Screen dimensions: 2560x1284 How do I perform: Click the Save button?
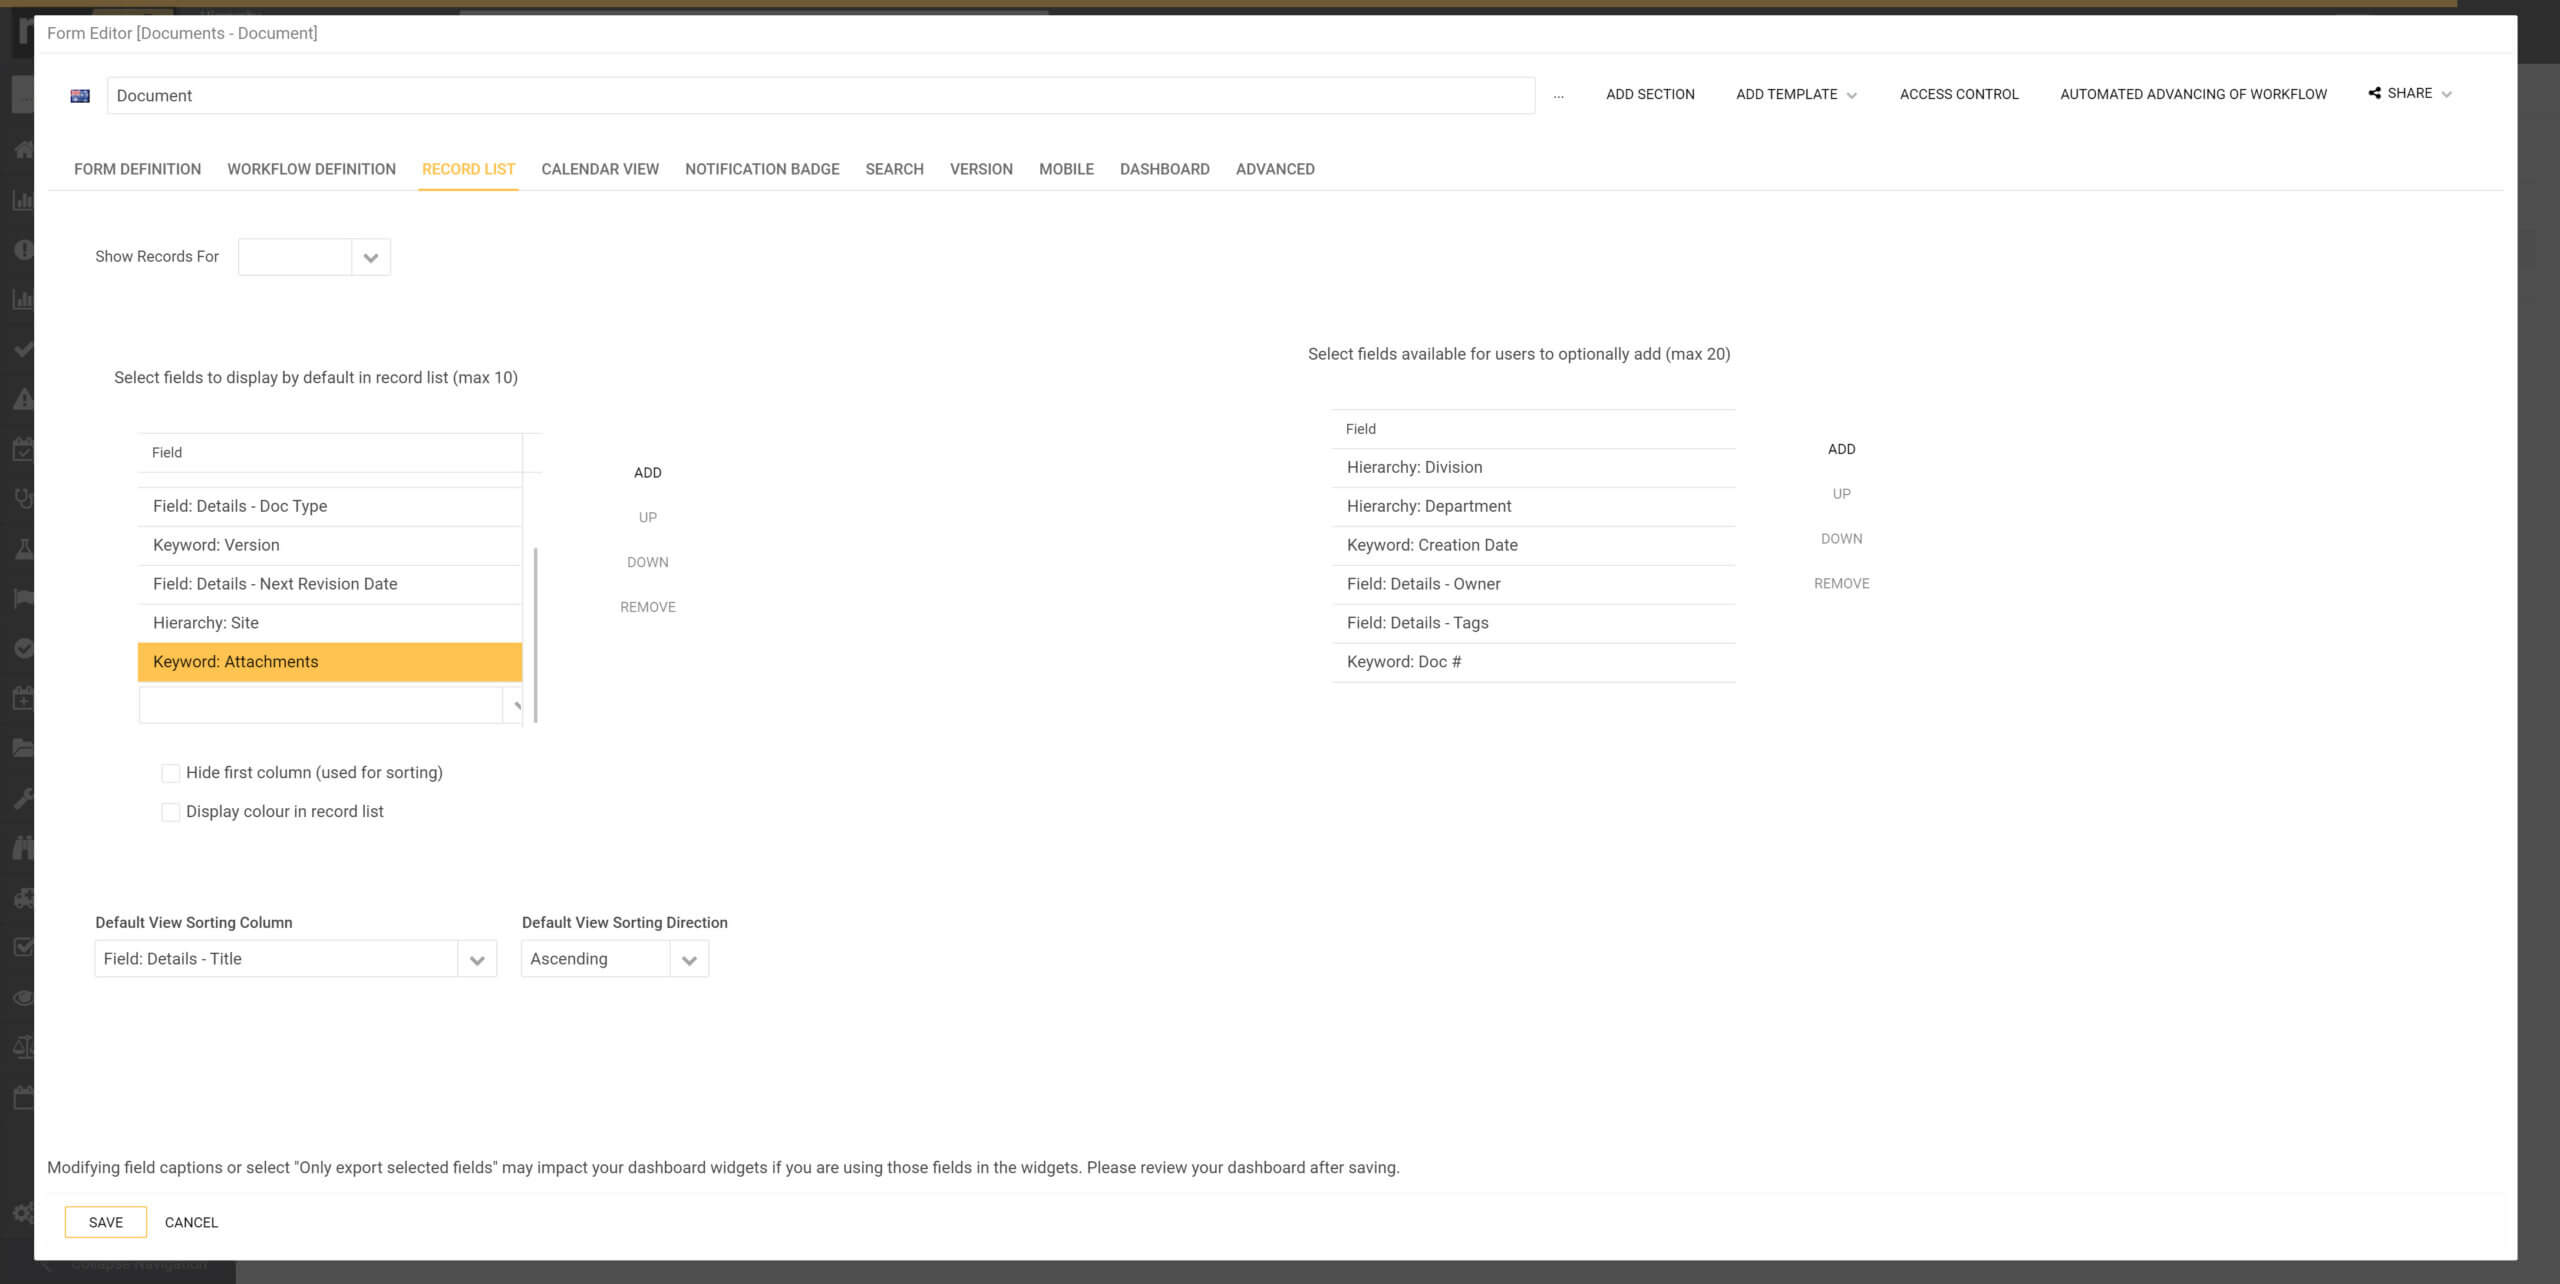105,1221
